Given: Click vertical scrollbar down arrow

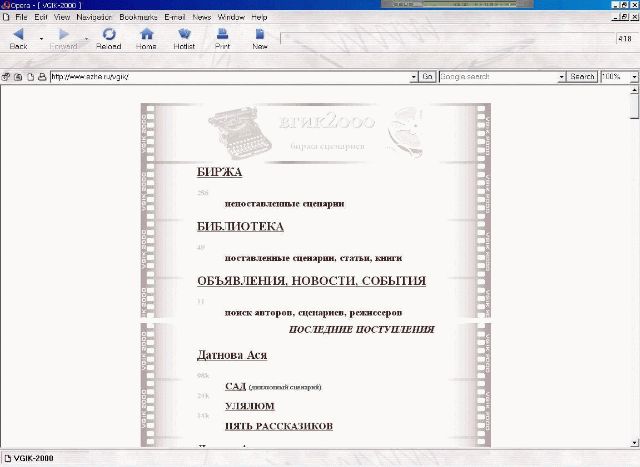Looking at the screenshot, I should tap(634, 443).
